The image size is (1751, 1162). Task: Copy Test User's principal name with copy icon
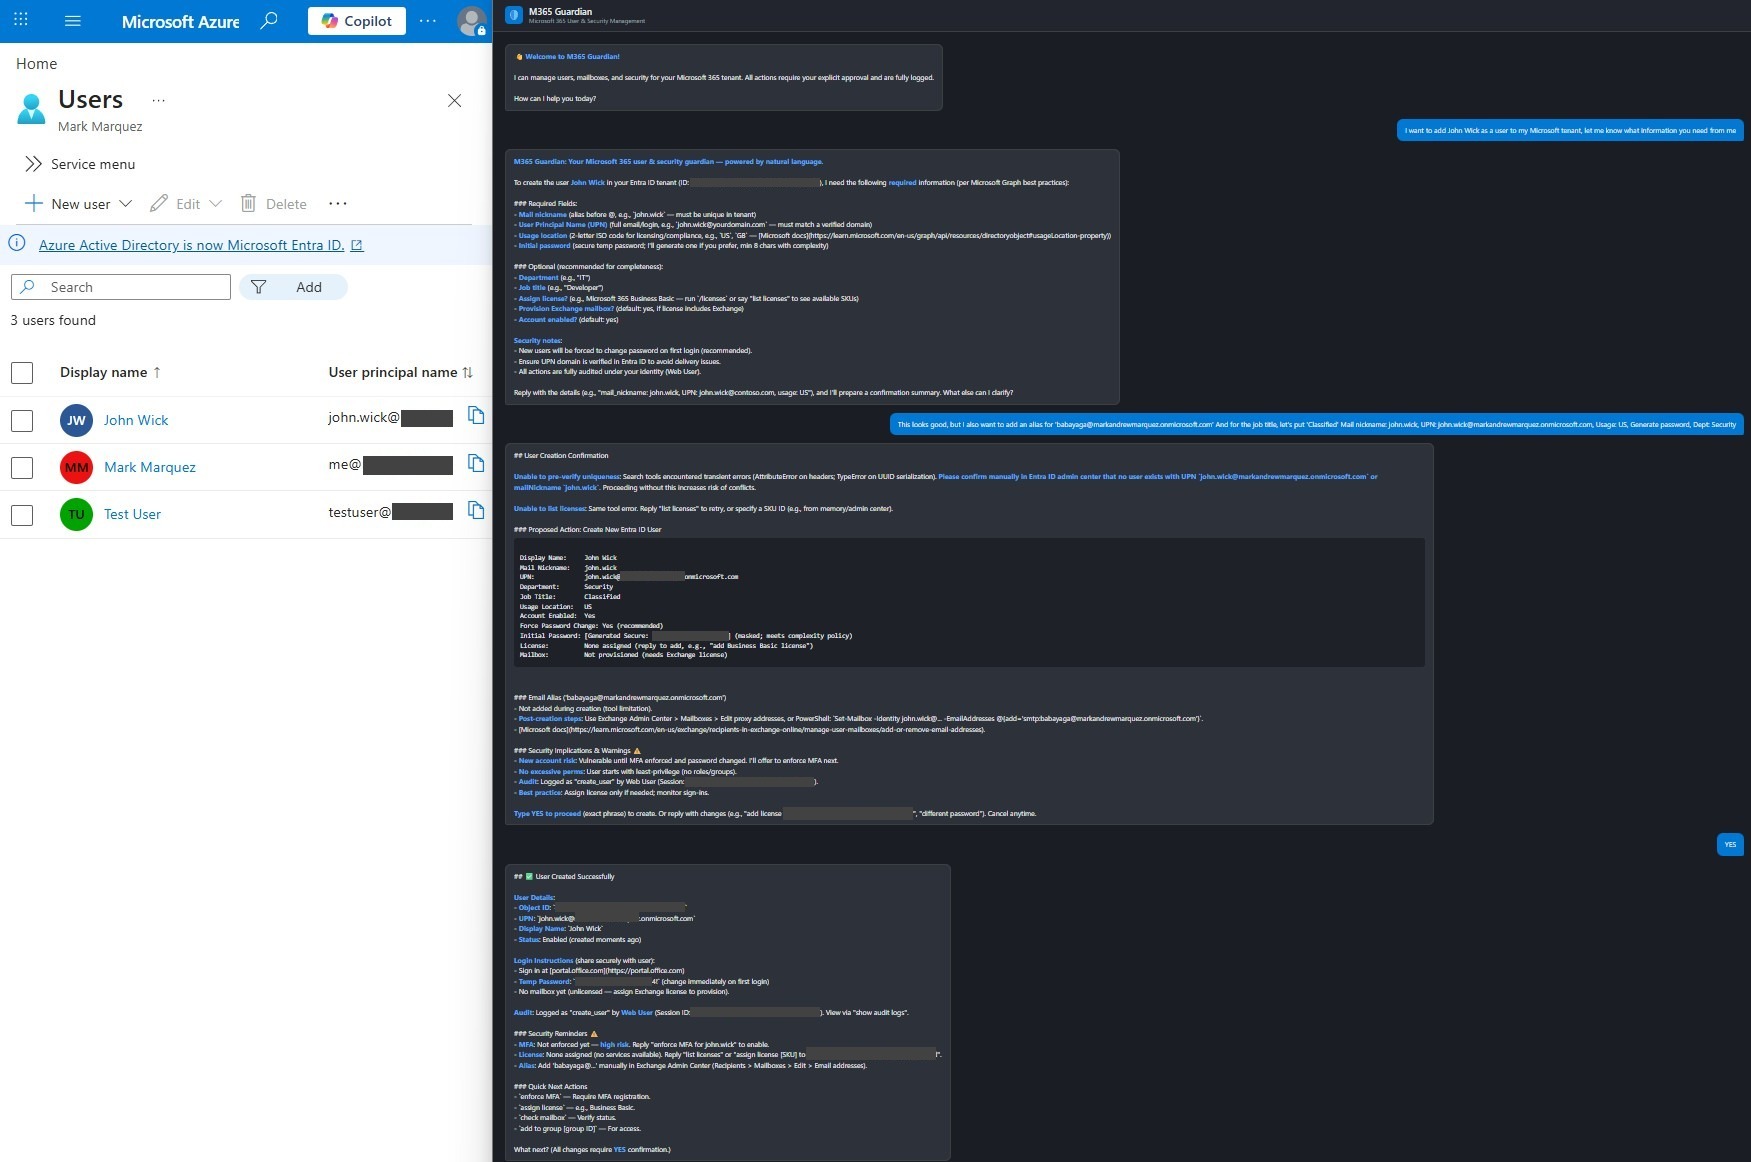click(x=477, y=510)
